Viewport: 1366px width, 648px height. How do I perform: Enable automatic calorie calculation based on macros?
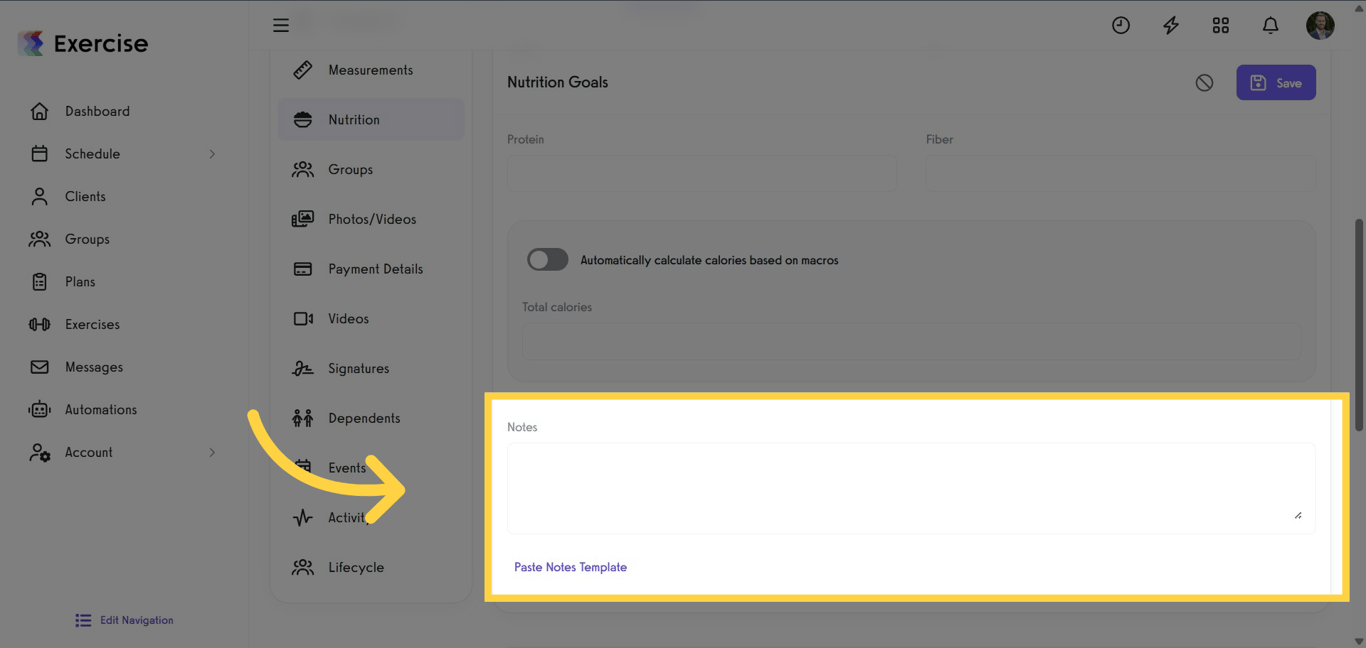(x=547, y=259)
